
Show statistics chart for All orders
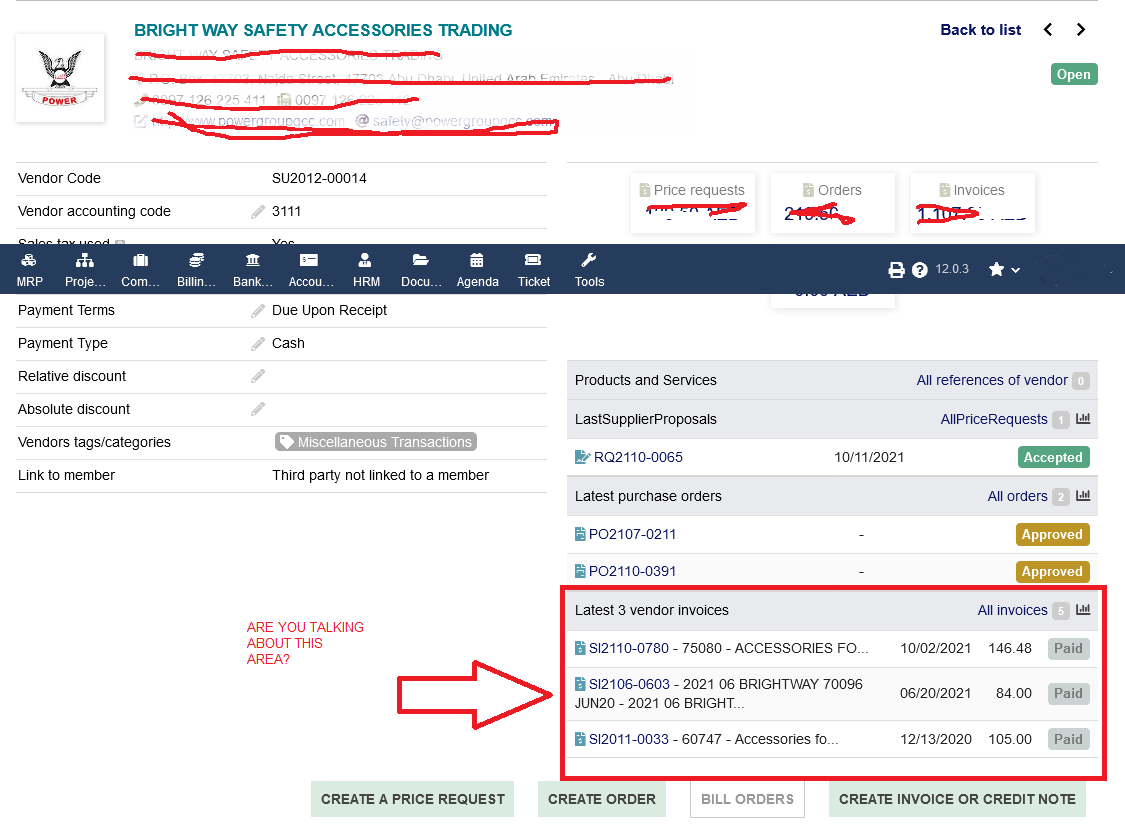pos(1083,496)
